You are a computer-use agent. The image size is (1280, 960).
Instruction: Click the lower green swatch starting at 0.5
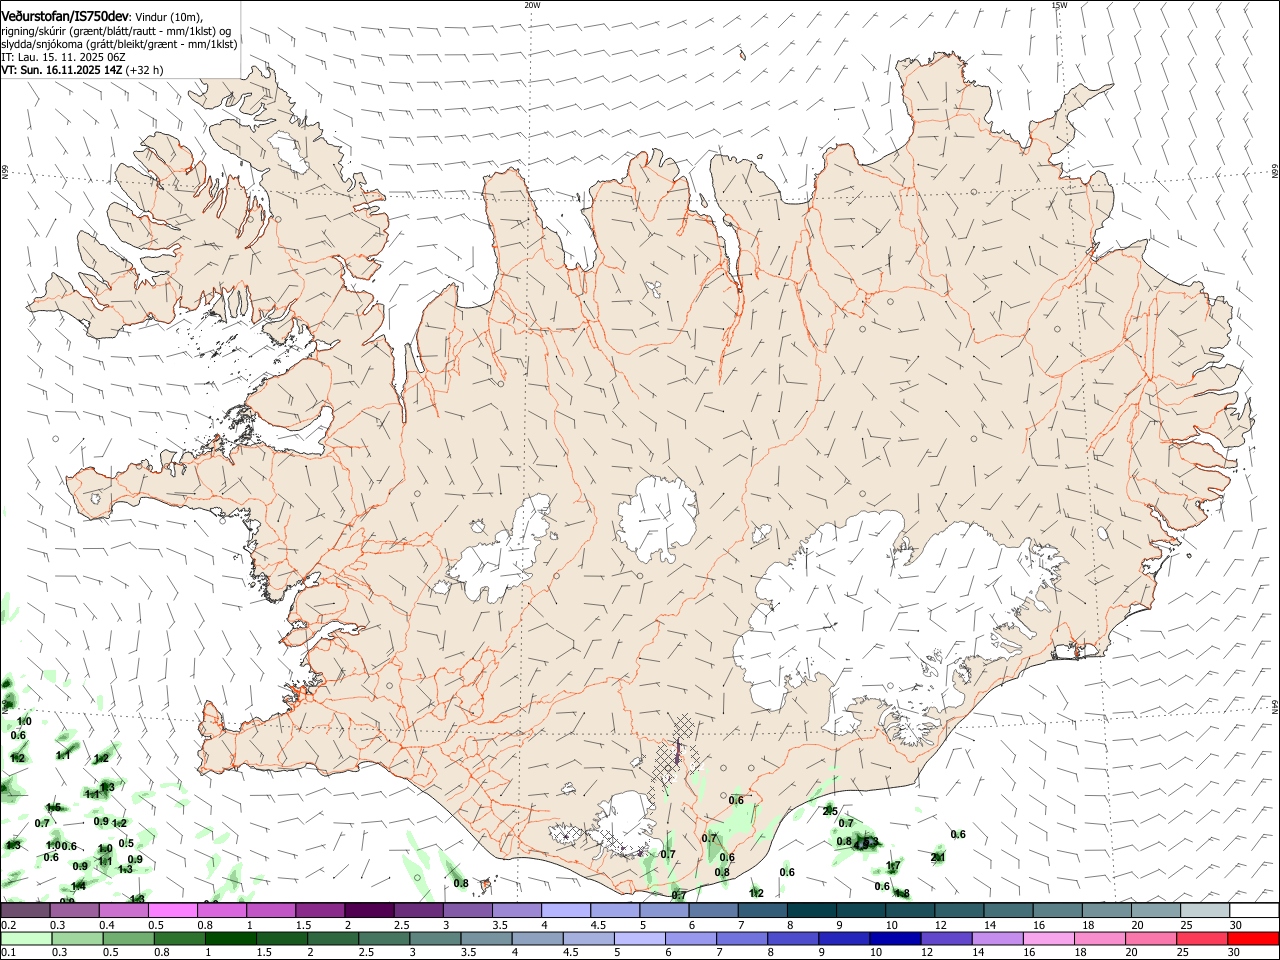[x=128, y=938]
